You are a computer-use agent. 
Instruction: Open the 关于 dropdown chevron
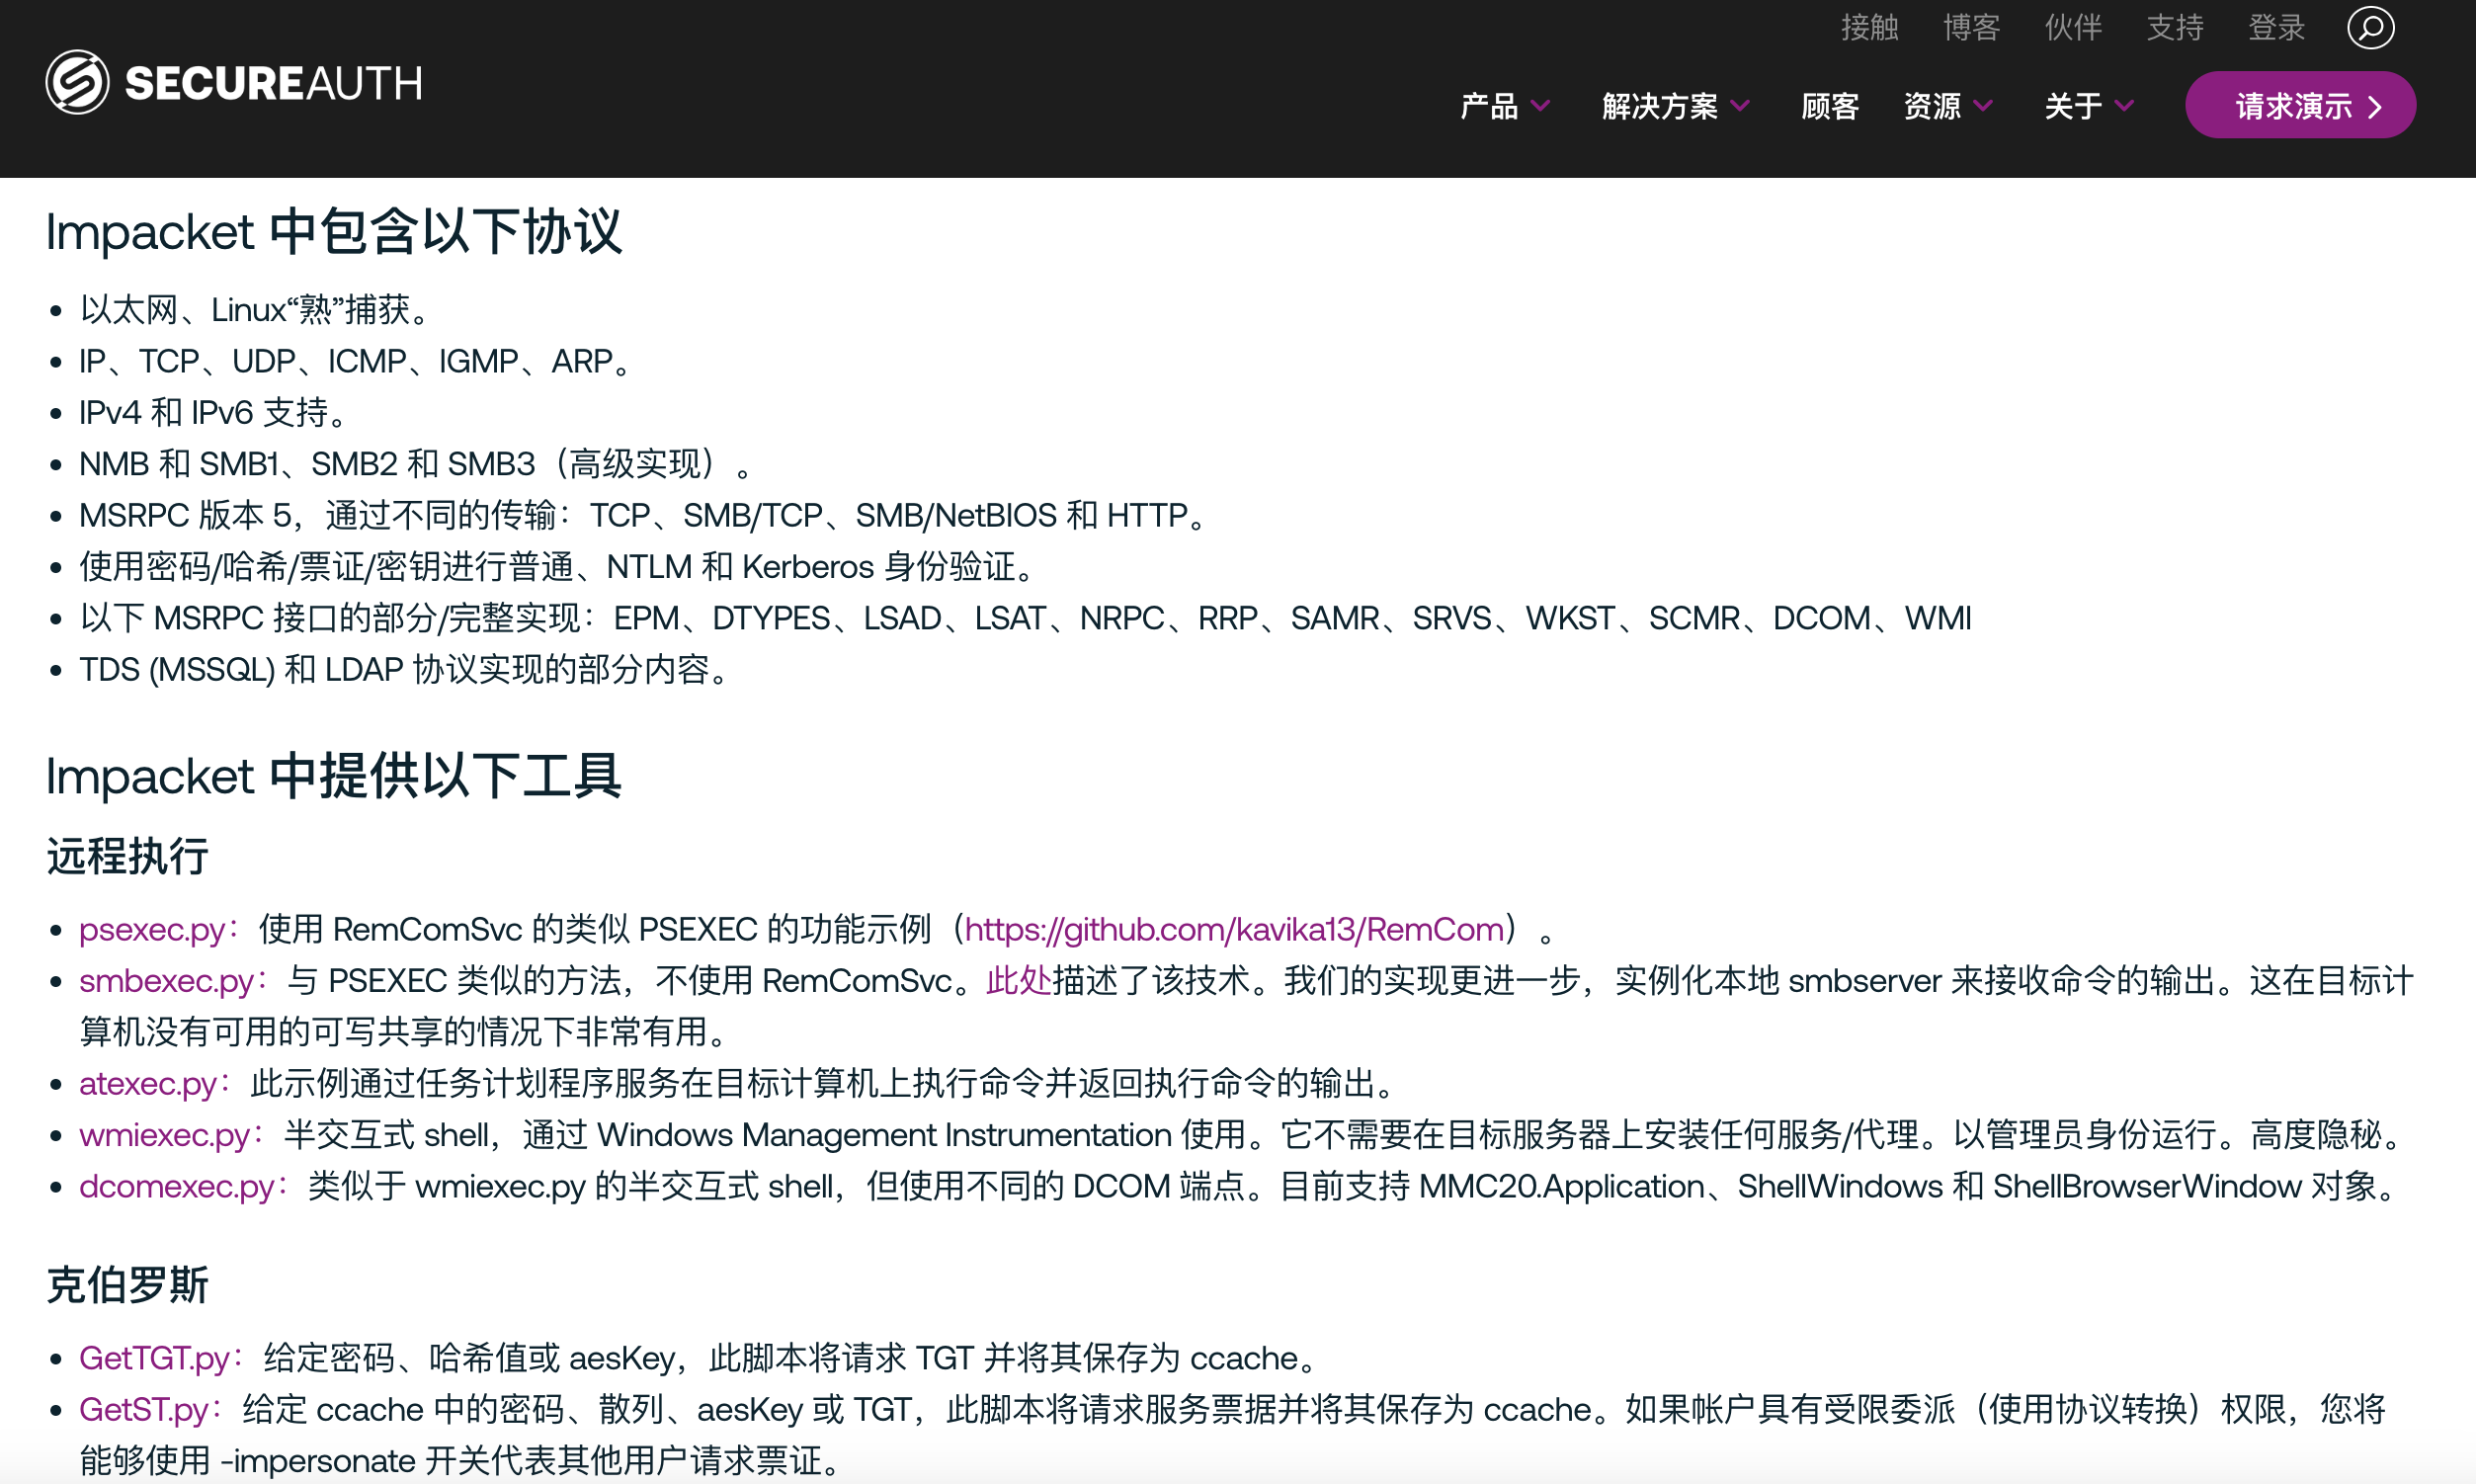(2125, 106)
